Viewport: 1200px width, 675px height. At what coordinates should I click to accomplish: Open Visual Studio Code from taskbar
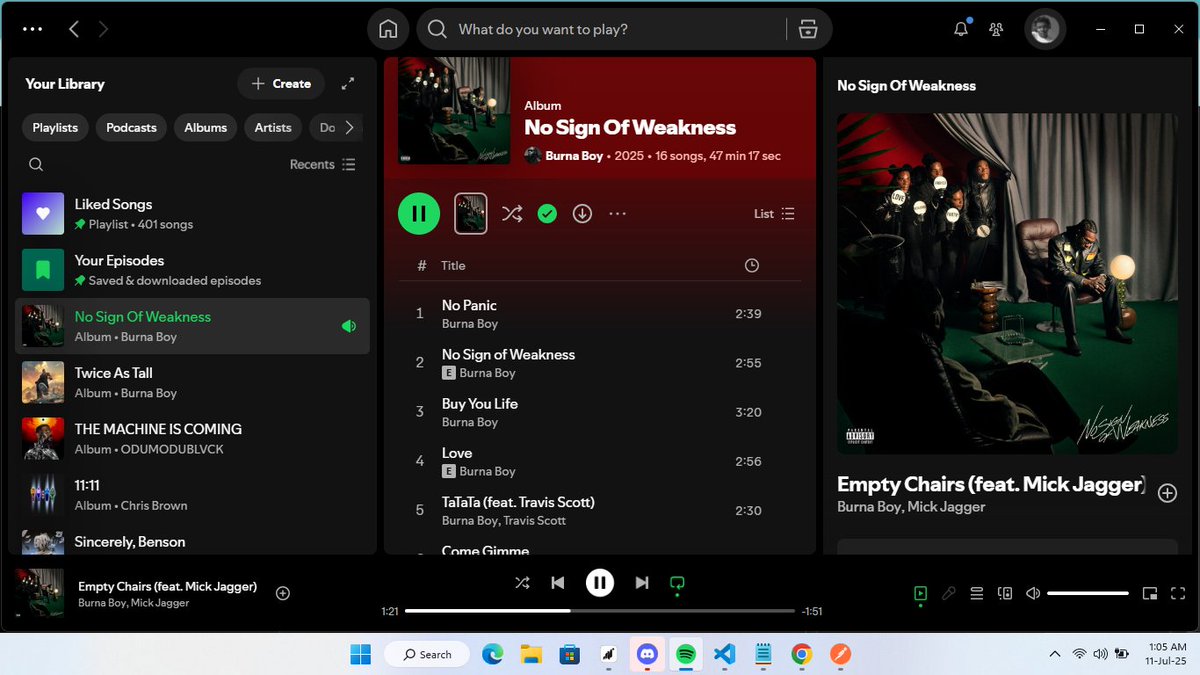pos(724,654)
